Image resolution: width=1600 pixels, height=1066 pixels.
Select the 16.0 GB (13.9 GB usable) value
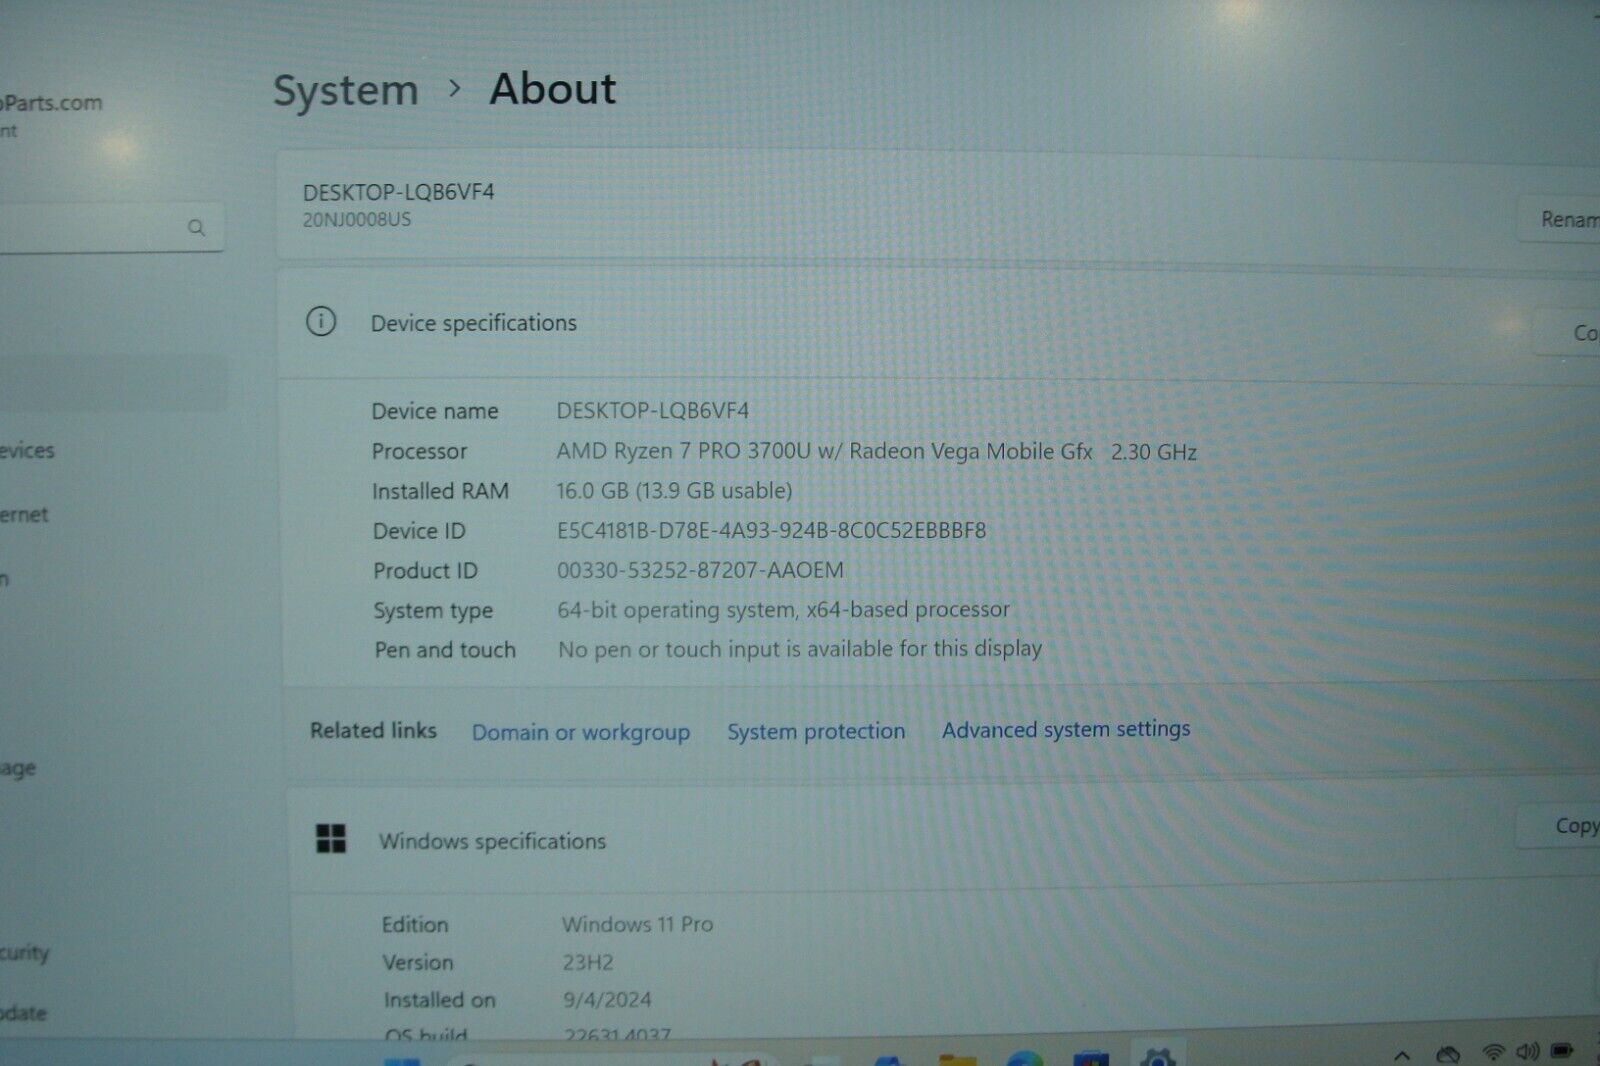pos(675,491)
